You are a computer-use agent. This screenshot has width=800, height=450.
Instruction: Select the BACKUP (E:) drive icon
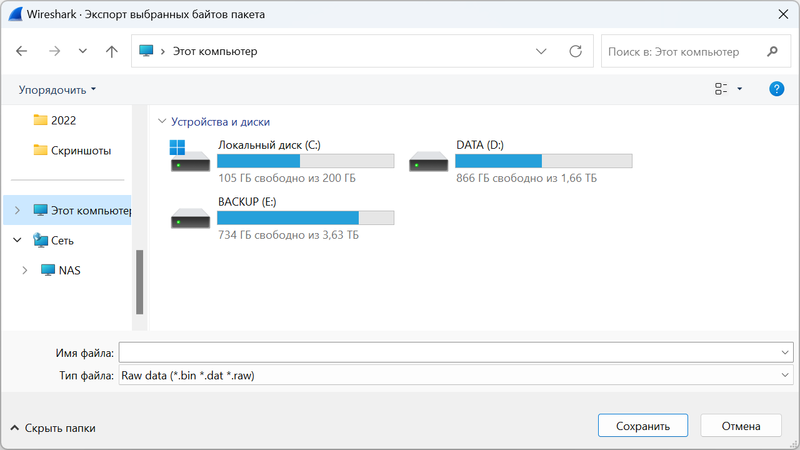[190, 218]
